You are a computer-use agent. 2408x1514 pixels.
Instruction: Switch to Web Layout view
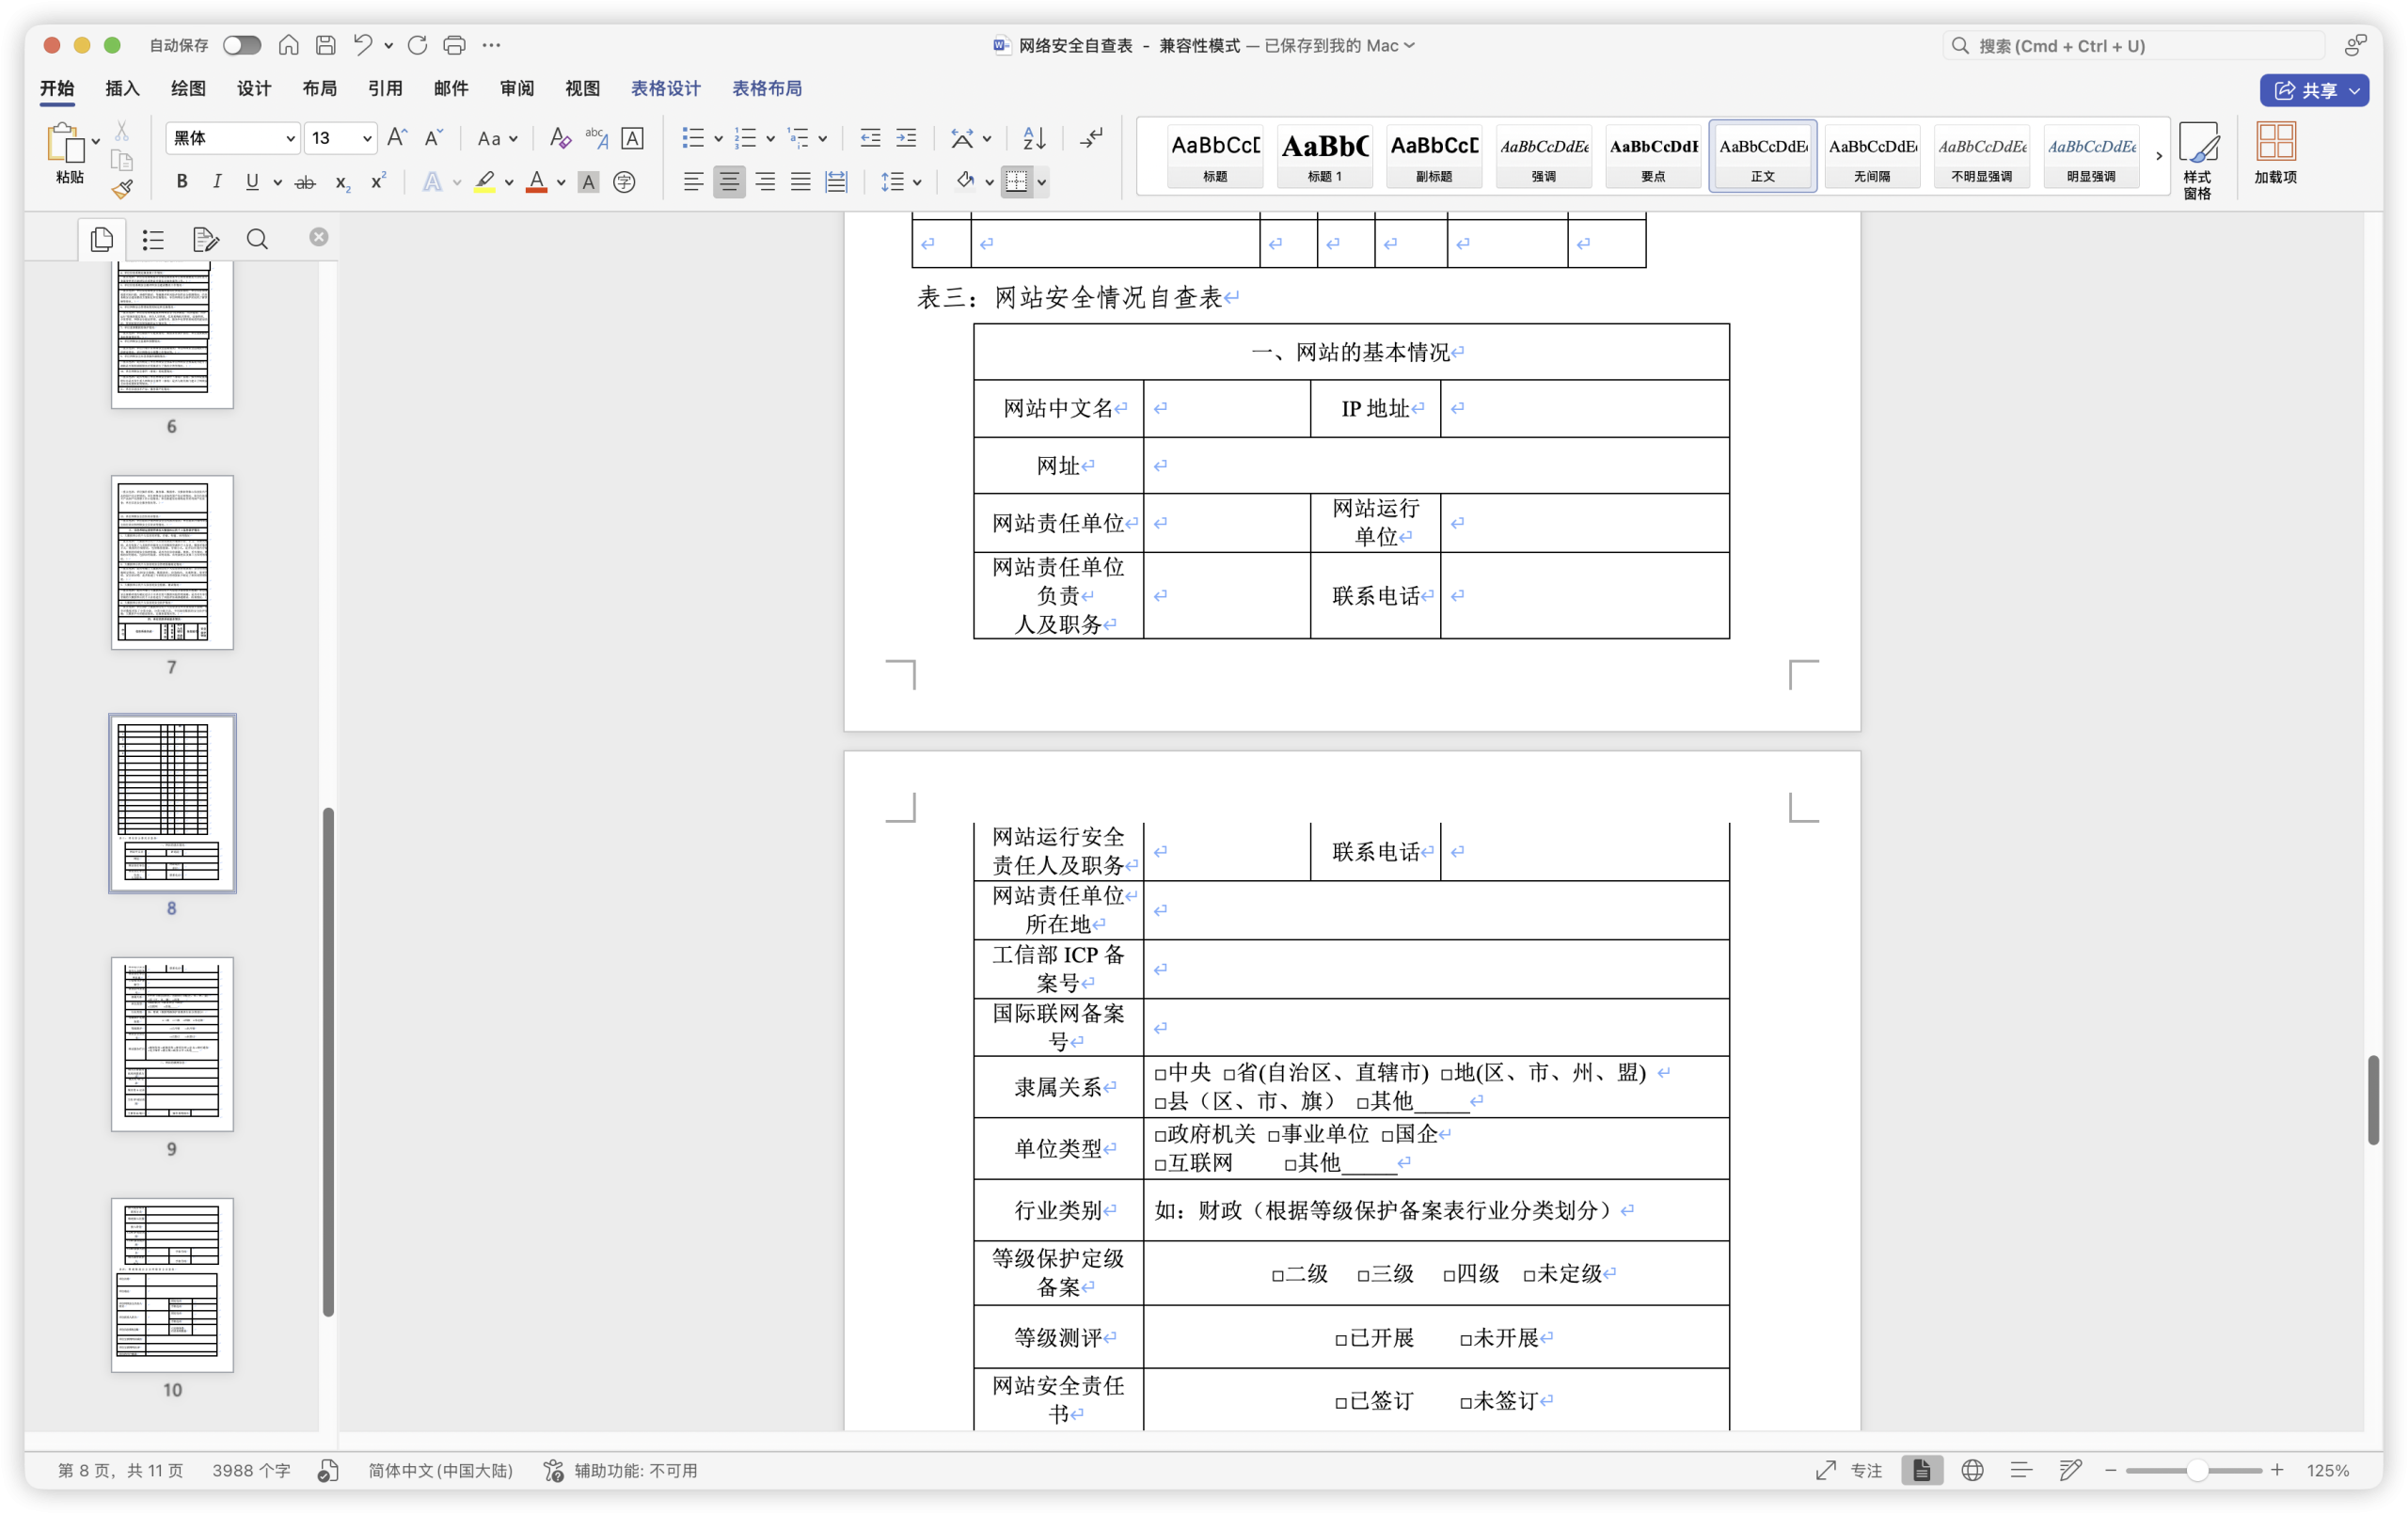[x=1972, y=1470]
